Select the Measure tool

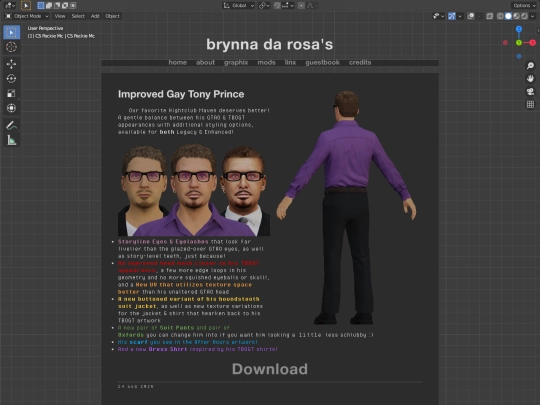click(11, 140)
